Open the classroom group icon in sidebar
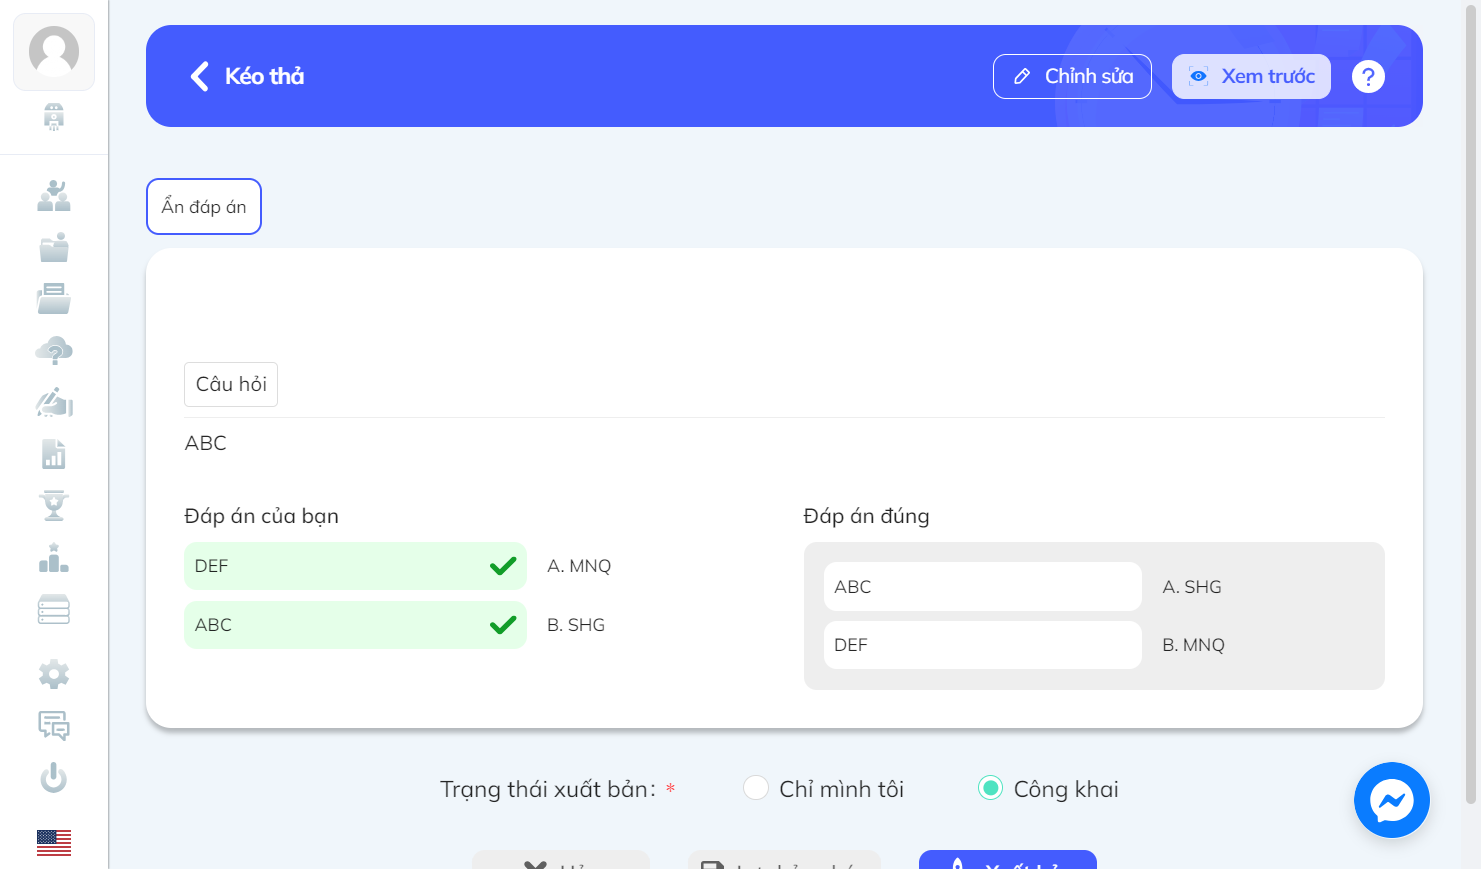Viewport: 1481px width, 869px height. pos(54,196)
